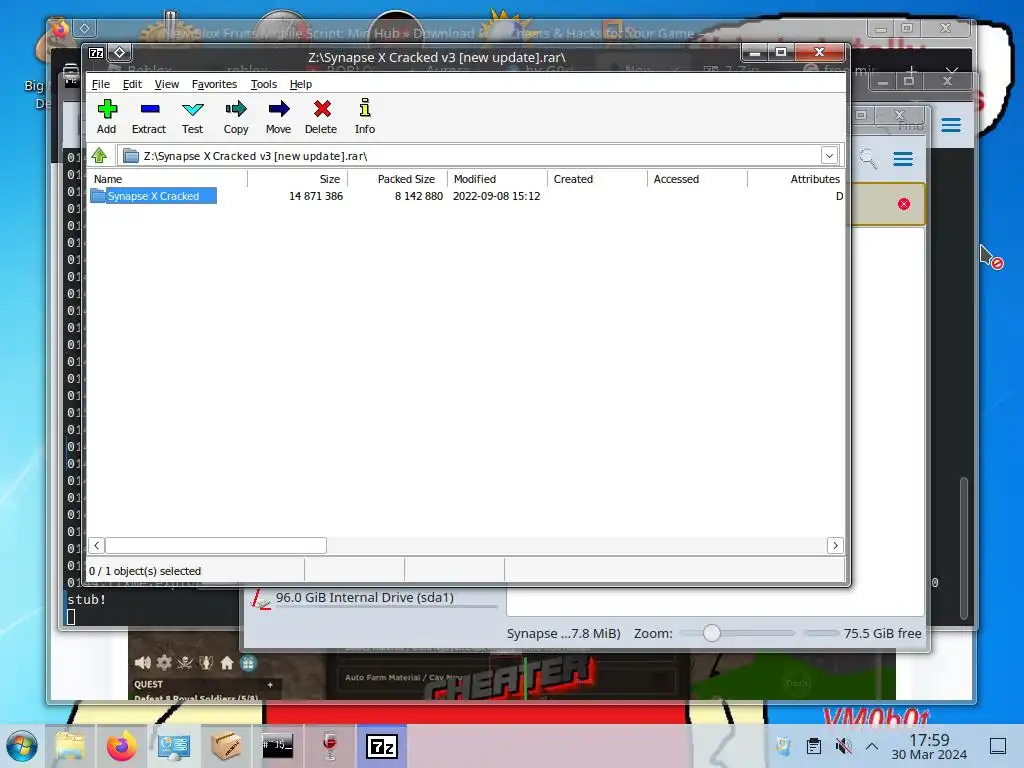Expand the hidden tray icons arrow

click(x=872, y=746)
